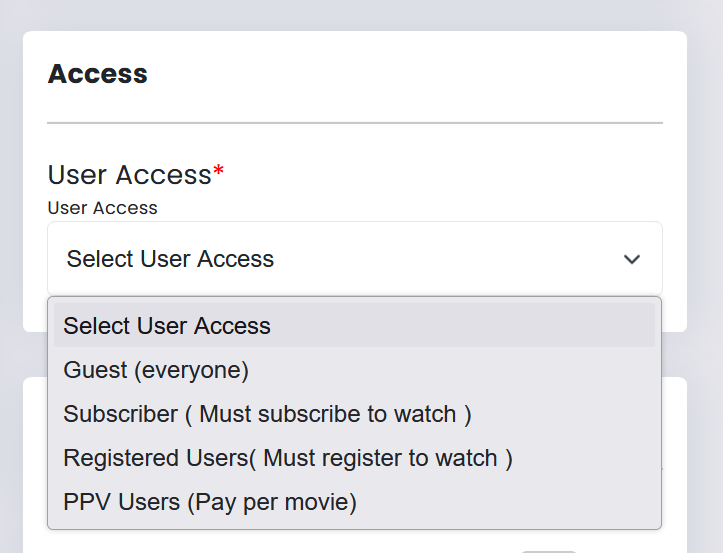Click the chevron arrow in User Access field
This screenshot has width=723, height=553.
pyautogui.click(x=631, y=260)
